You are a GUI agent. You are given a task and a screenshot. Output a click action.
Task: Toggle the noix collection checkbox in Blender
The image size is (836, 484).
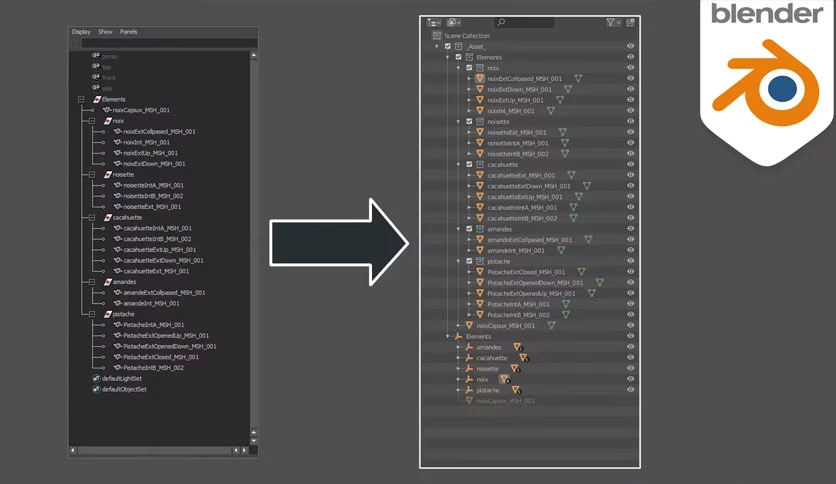point(469,68)
